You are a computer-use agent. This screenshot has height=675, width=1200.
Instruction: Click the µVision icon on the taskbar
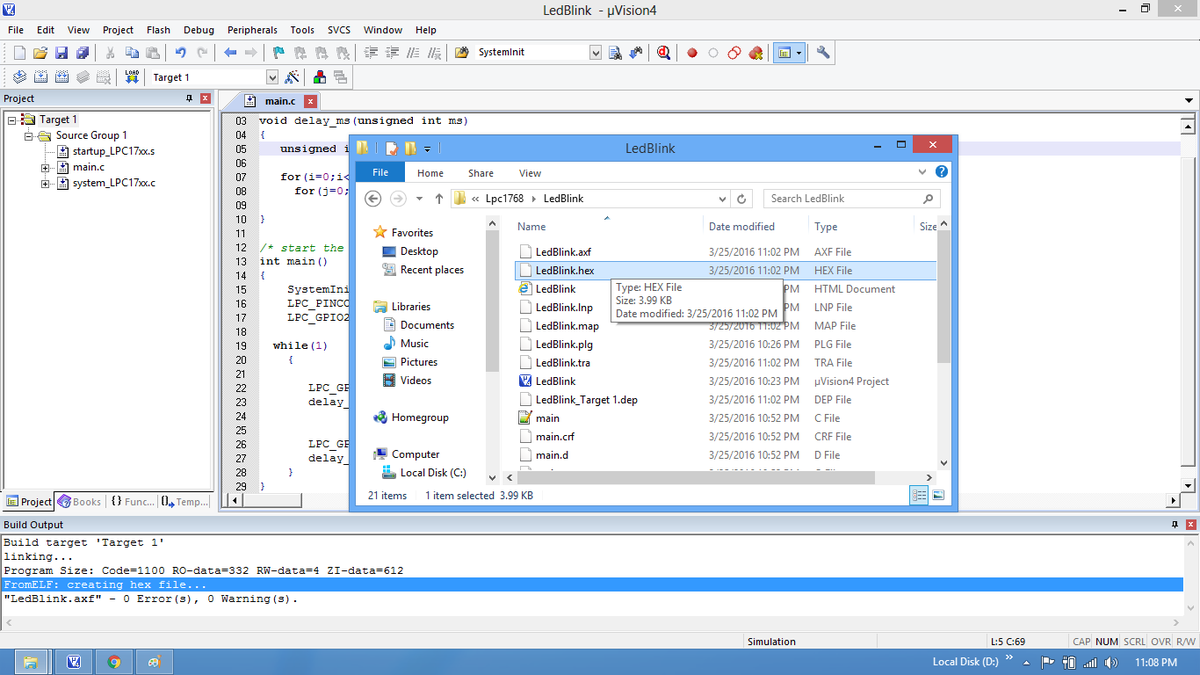[x=73, y=662]
